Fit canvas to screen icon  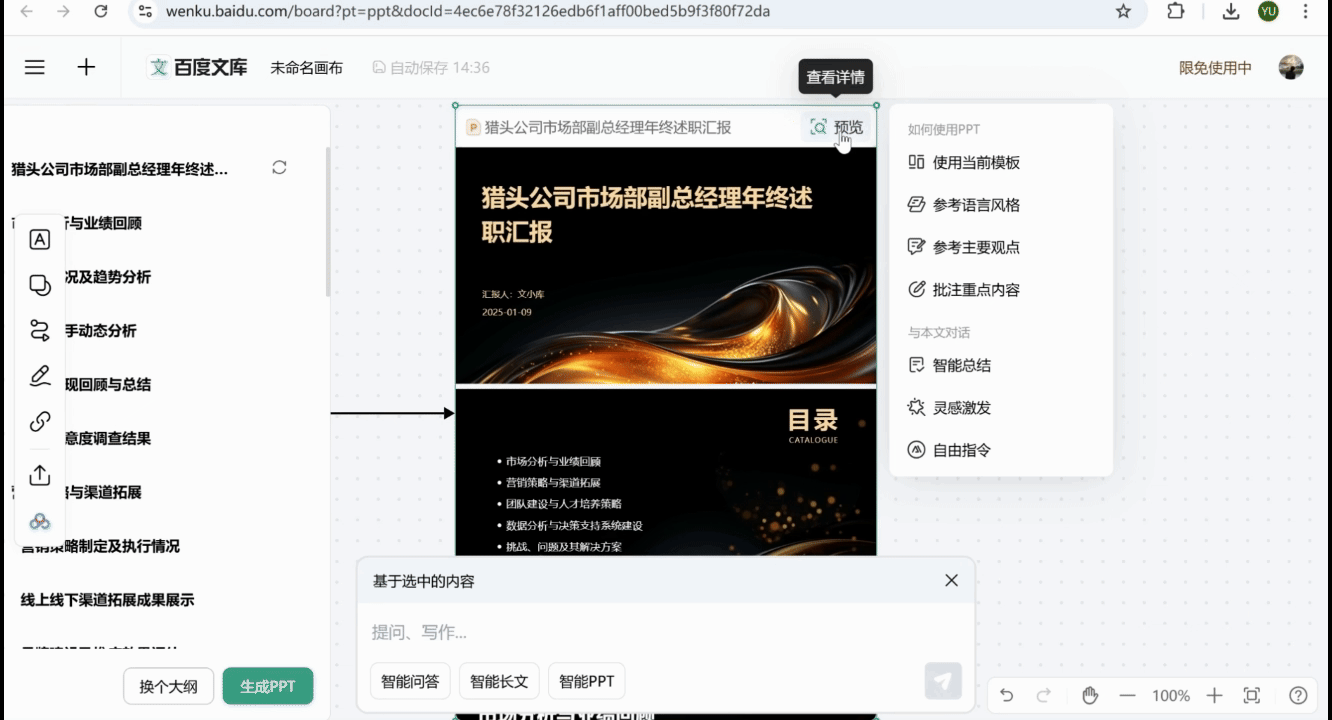[1251, 695]
